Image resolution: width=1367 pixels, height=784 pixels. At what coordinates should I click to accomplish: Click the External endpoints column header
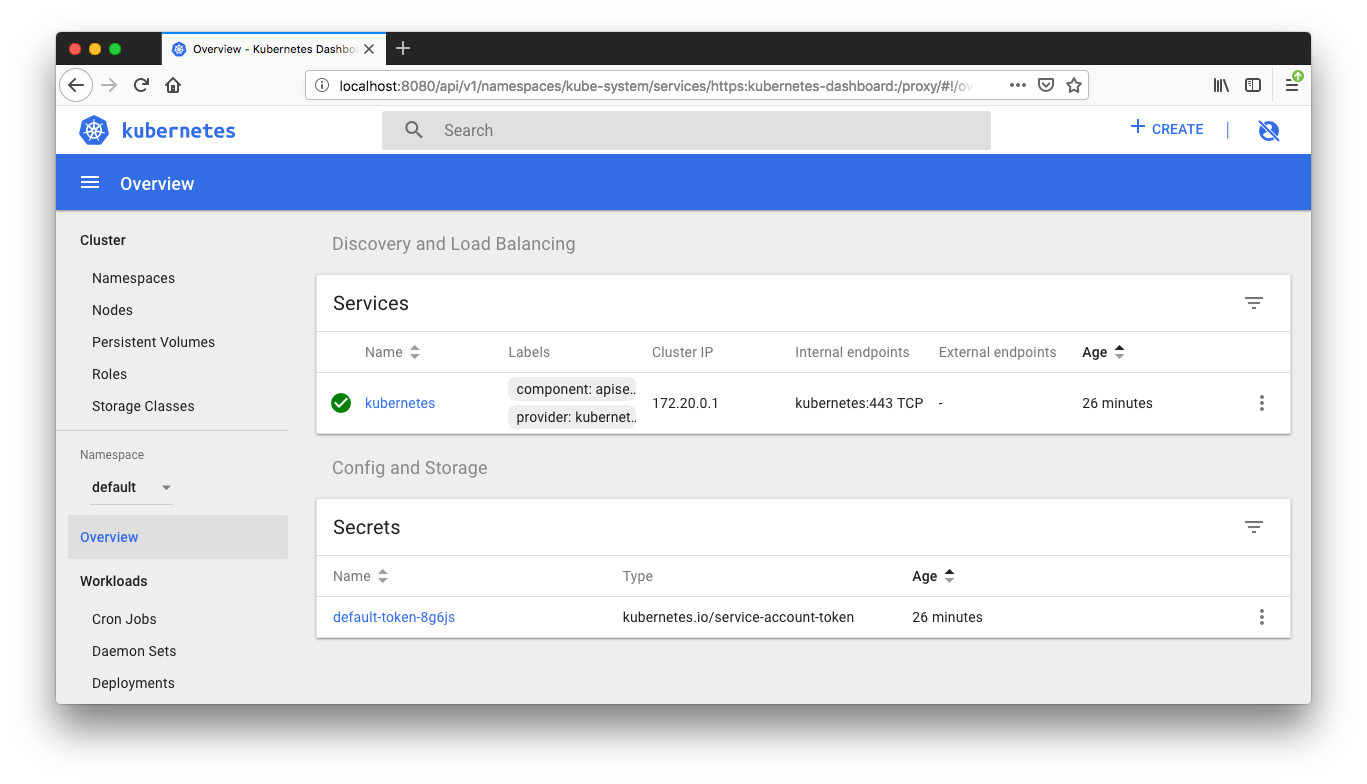997,352
